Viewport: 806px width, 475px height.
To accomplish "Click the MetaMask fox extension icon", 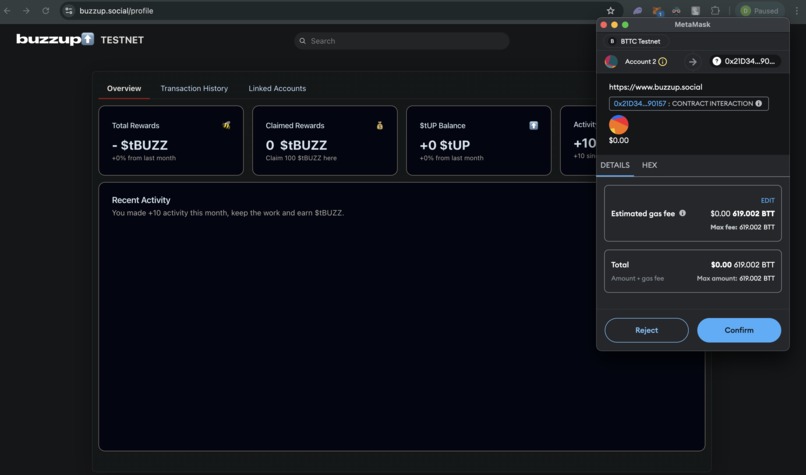I will click(657, 11).
